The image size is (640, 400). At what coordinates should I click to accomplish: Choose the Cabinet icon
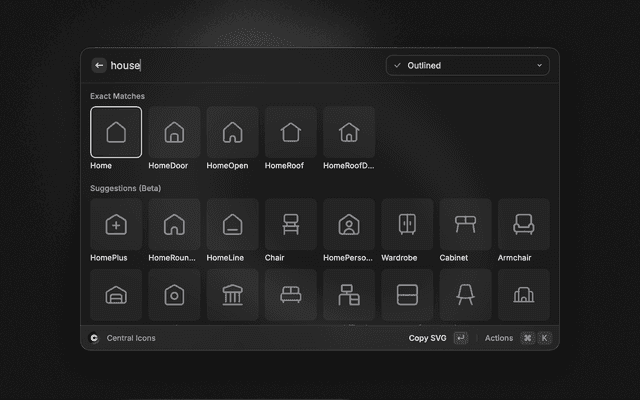[x=465, y=224]
